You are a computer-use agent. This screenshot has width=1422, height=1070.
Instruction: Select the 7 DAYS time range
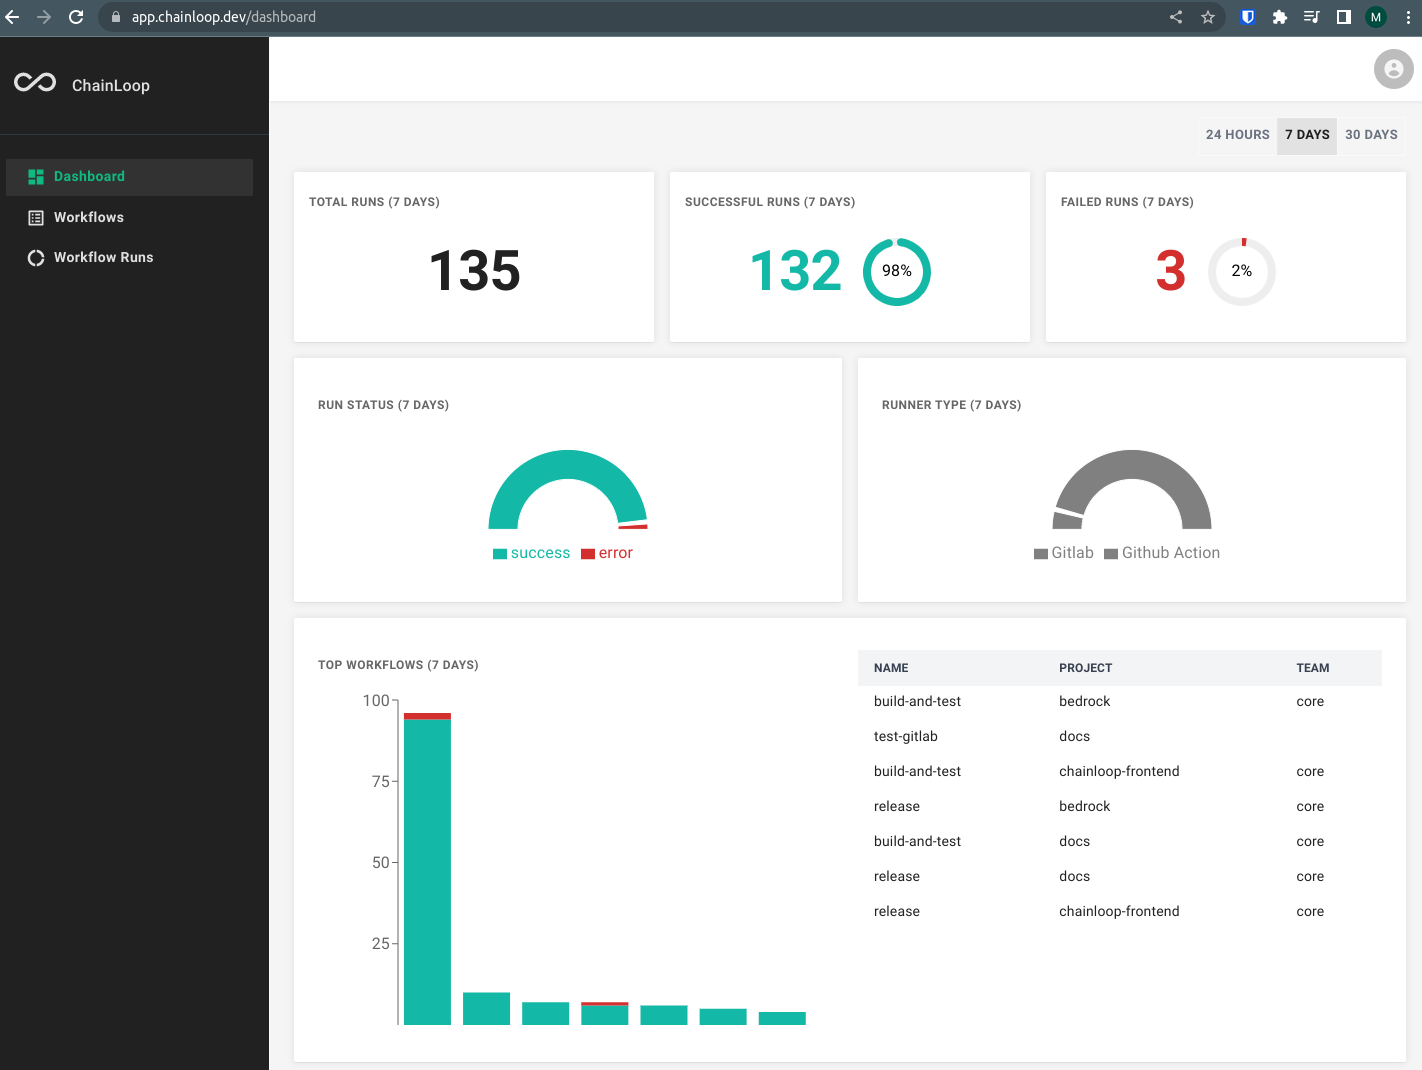(x=1307, y=135)
